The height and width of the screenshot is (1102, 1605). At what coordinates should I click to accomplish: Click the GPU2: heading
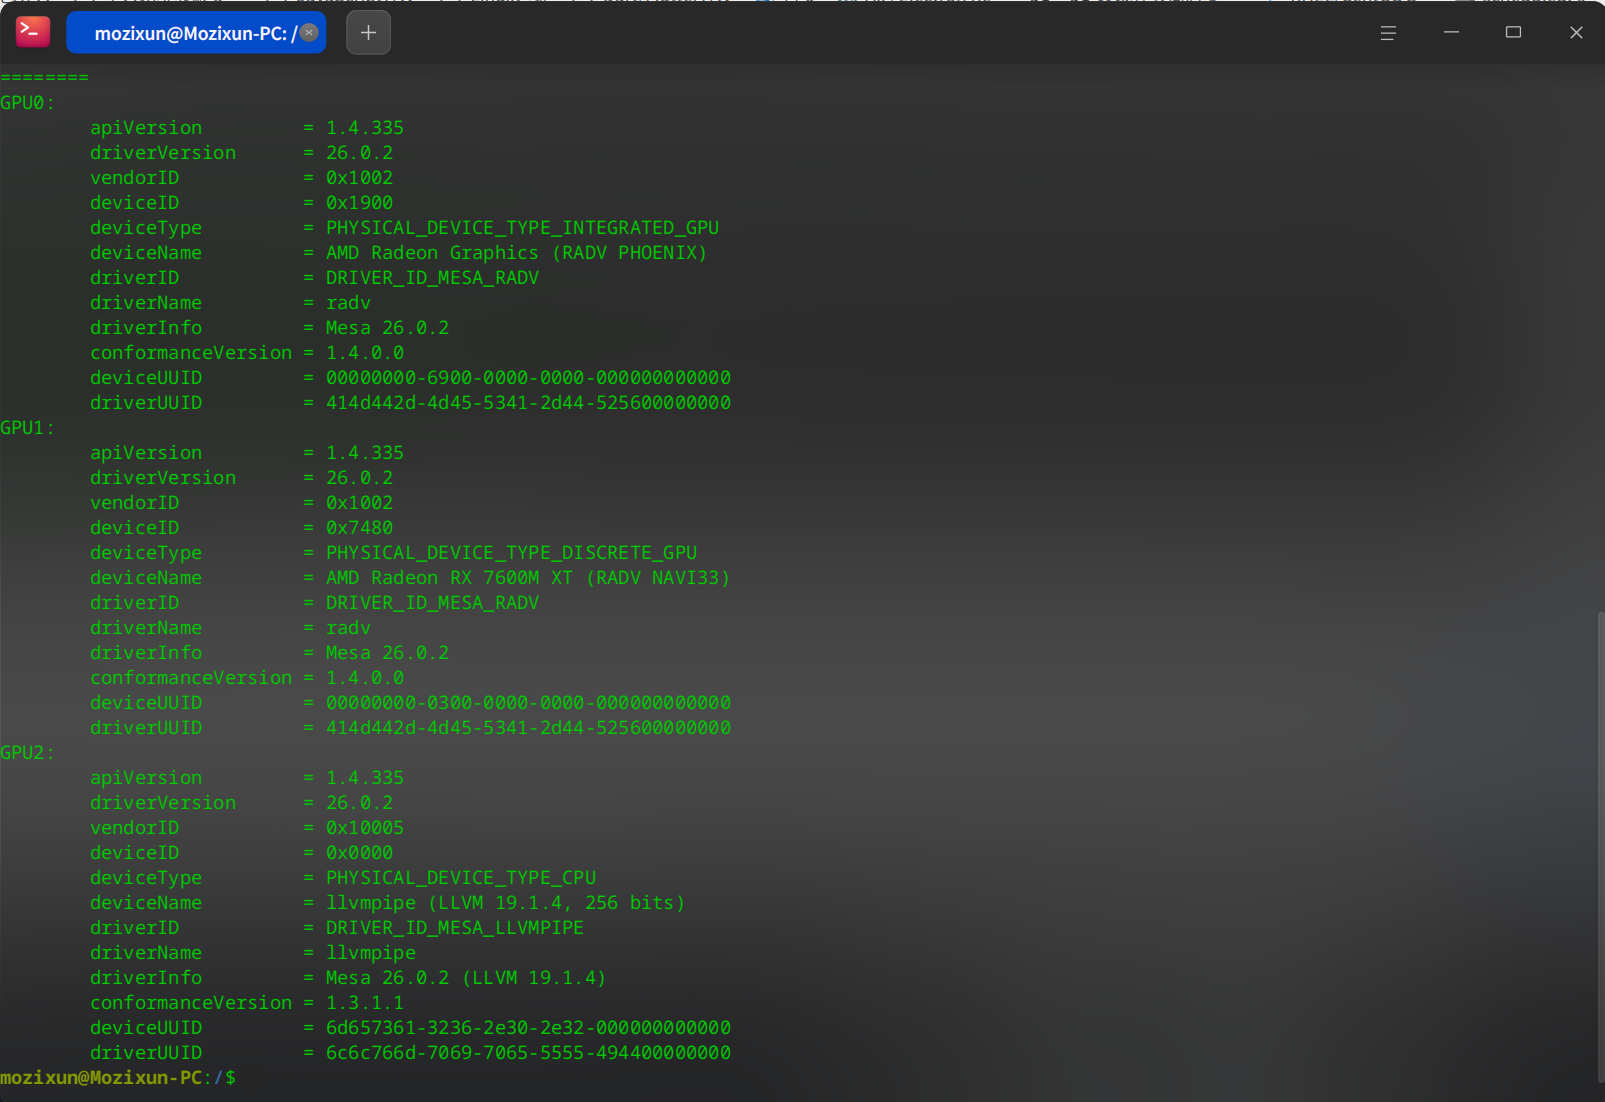(28, 753)
